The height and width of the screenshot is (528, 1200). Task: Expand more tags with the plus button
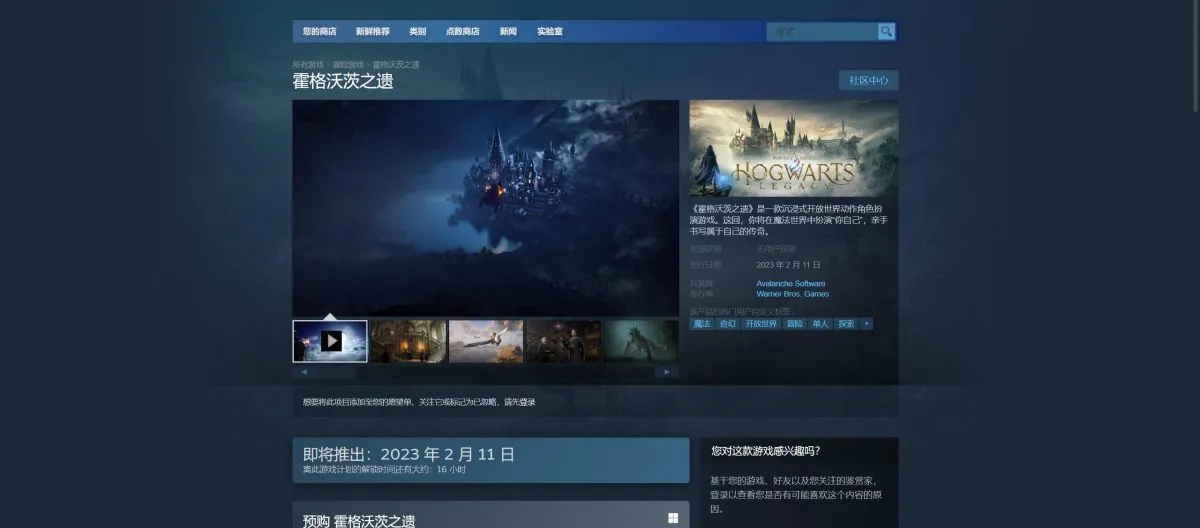pyautogui.click(x=867, y=324)
